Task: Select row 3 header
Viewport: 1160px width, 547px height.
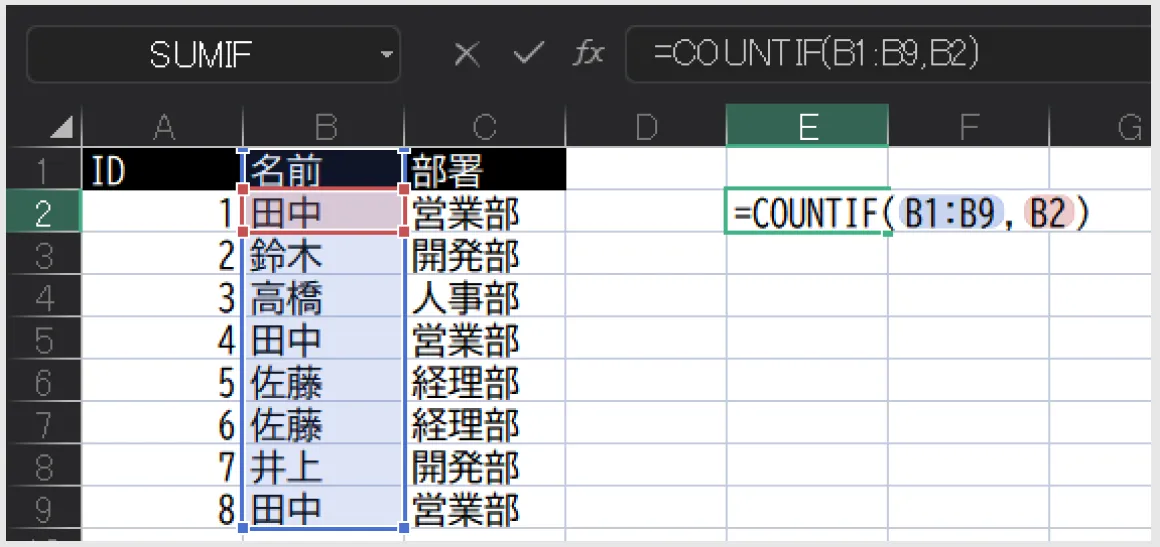Action: pos(43,254)
